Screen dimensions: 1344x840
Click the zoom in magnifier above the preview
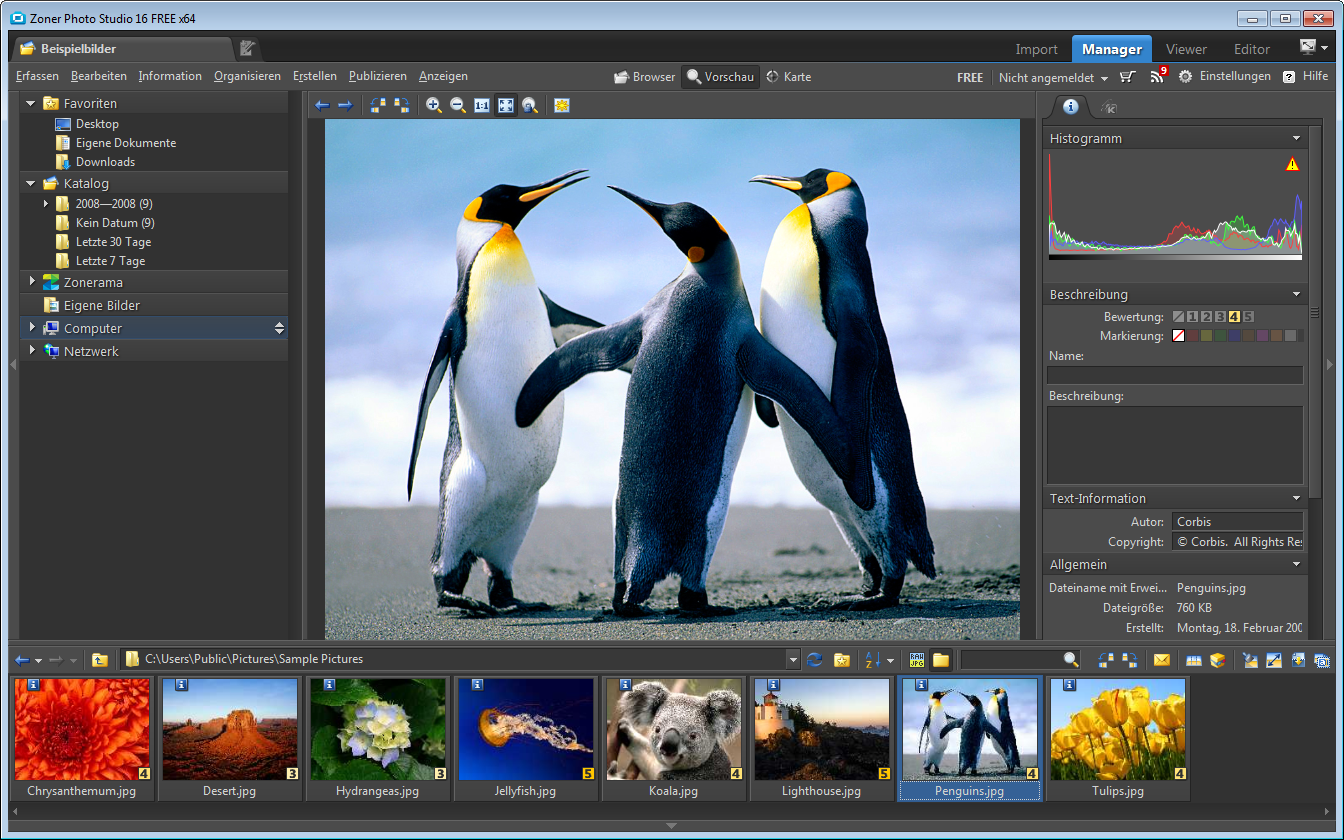(x=434, y=105)
